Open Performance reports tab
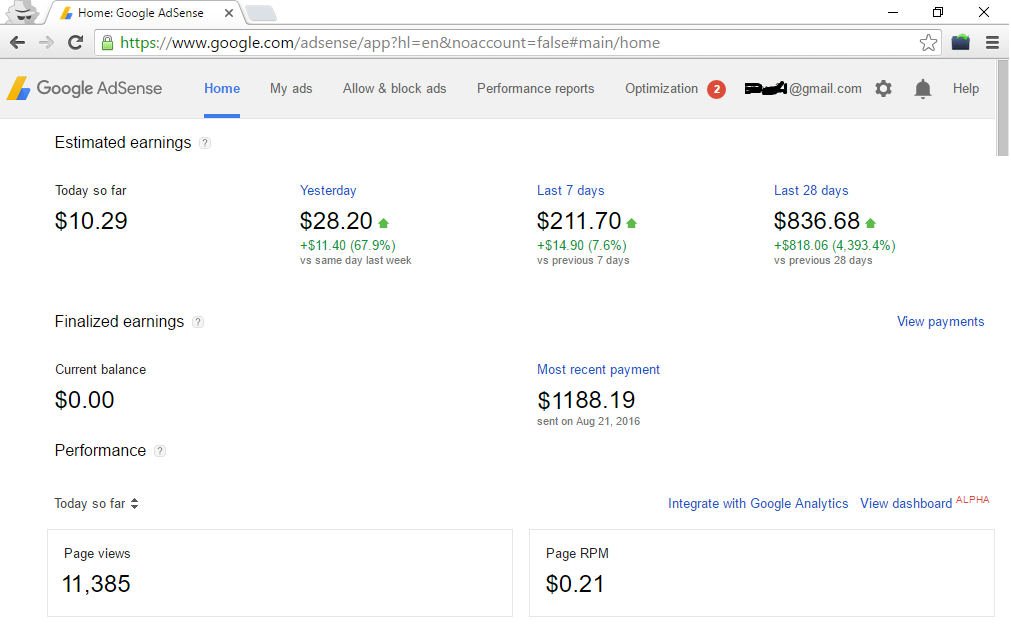The width and height of the screenshot is (1011, 641). (x=536, y=88)
